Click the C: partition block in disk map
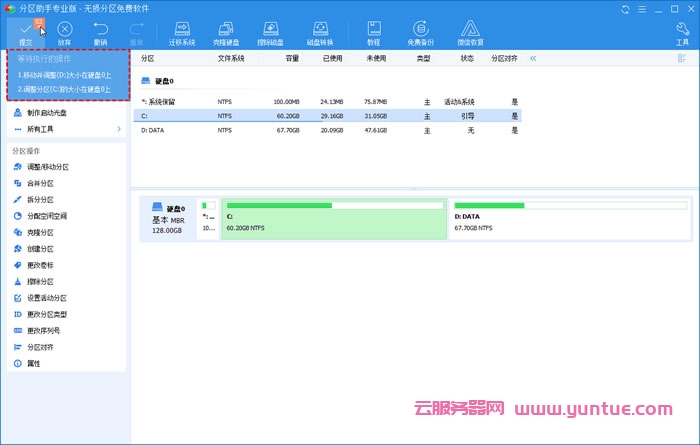700x445 pixels. 333,215
